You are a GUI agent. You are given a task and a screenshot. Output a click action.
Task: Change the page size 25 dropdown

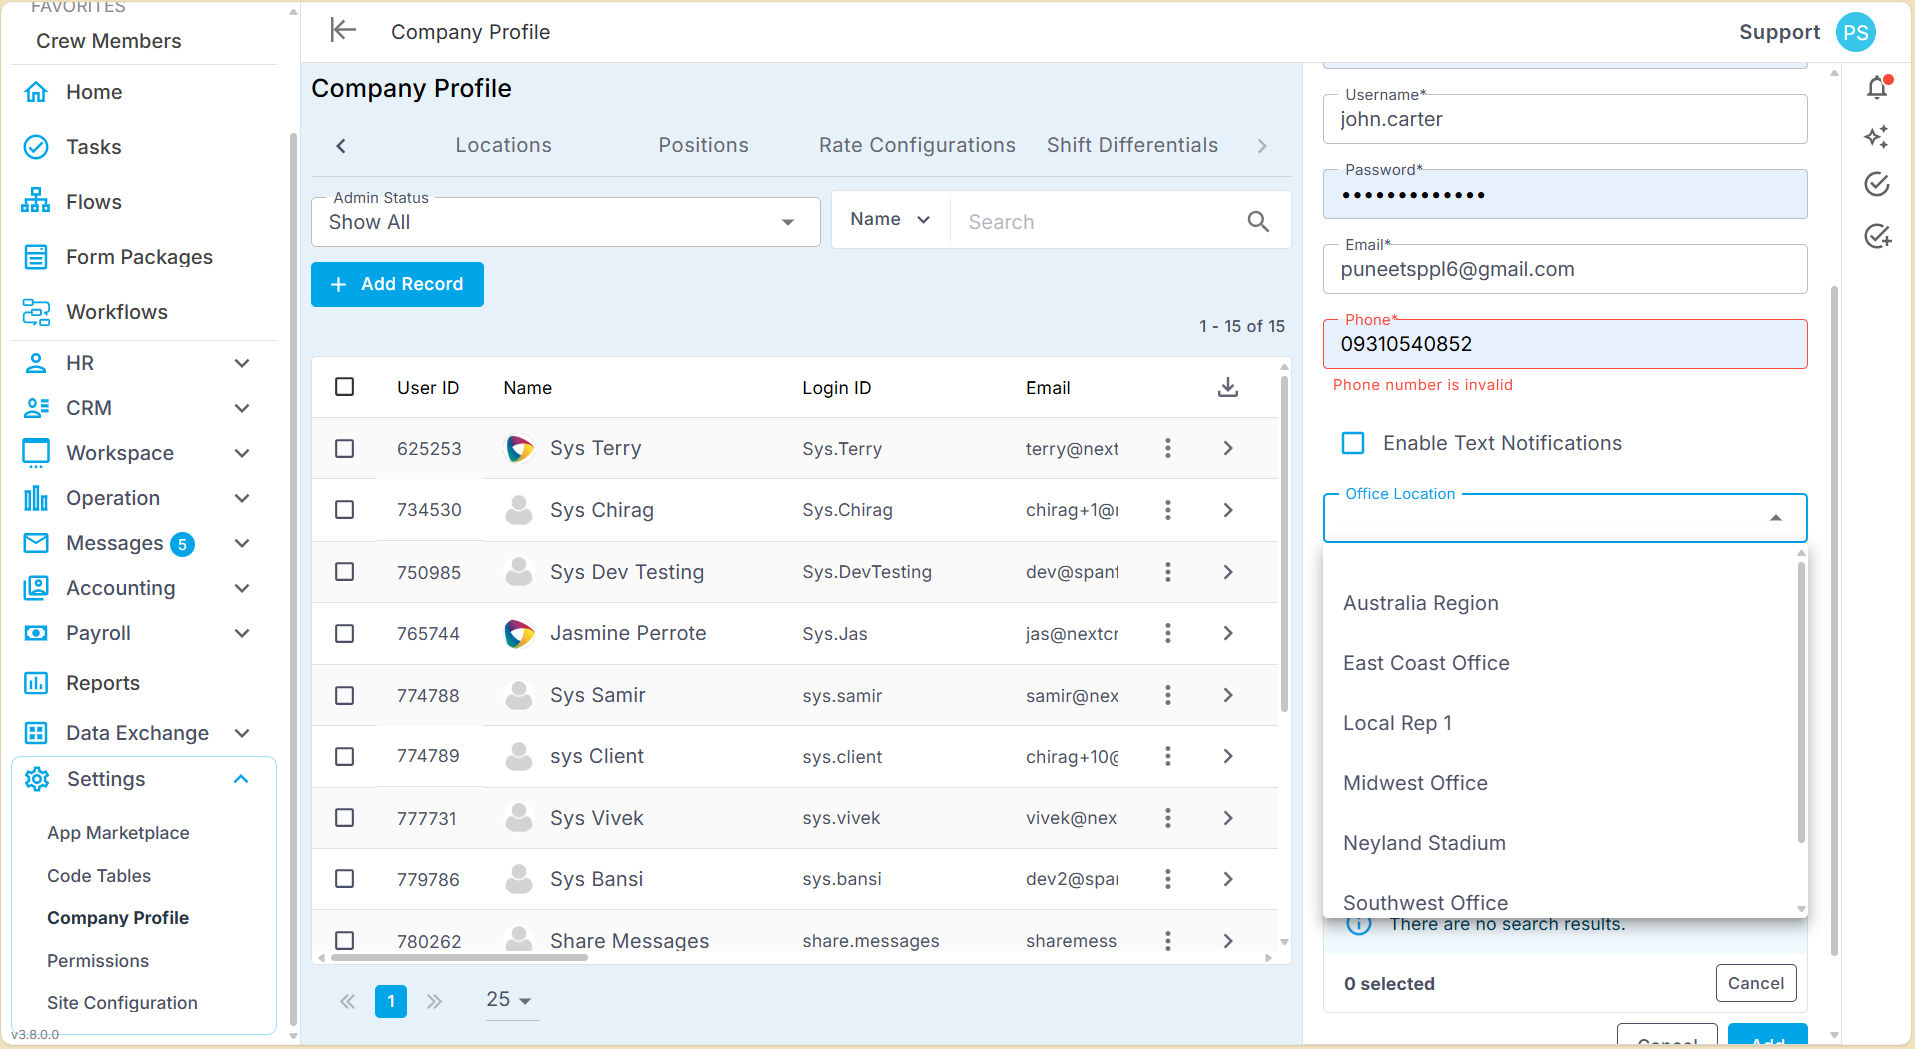tap(511, 999)
